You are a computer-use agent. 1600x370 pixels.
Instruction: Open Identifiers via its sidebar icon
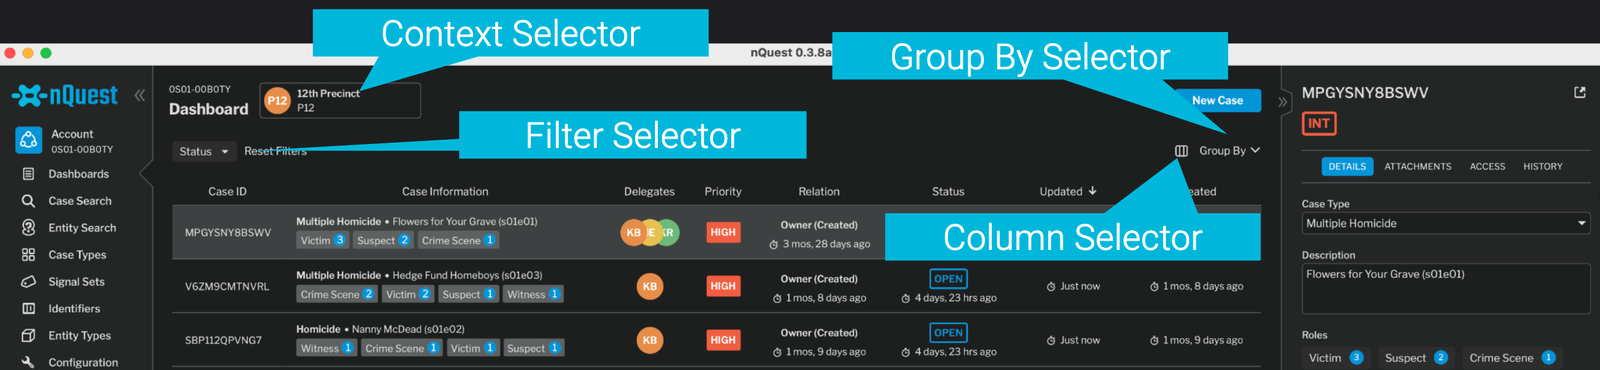[x=28, y=309]
